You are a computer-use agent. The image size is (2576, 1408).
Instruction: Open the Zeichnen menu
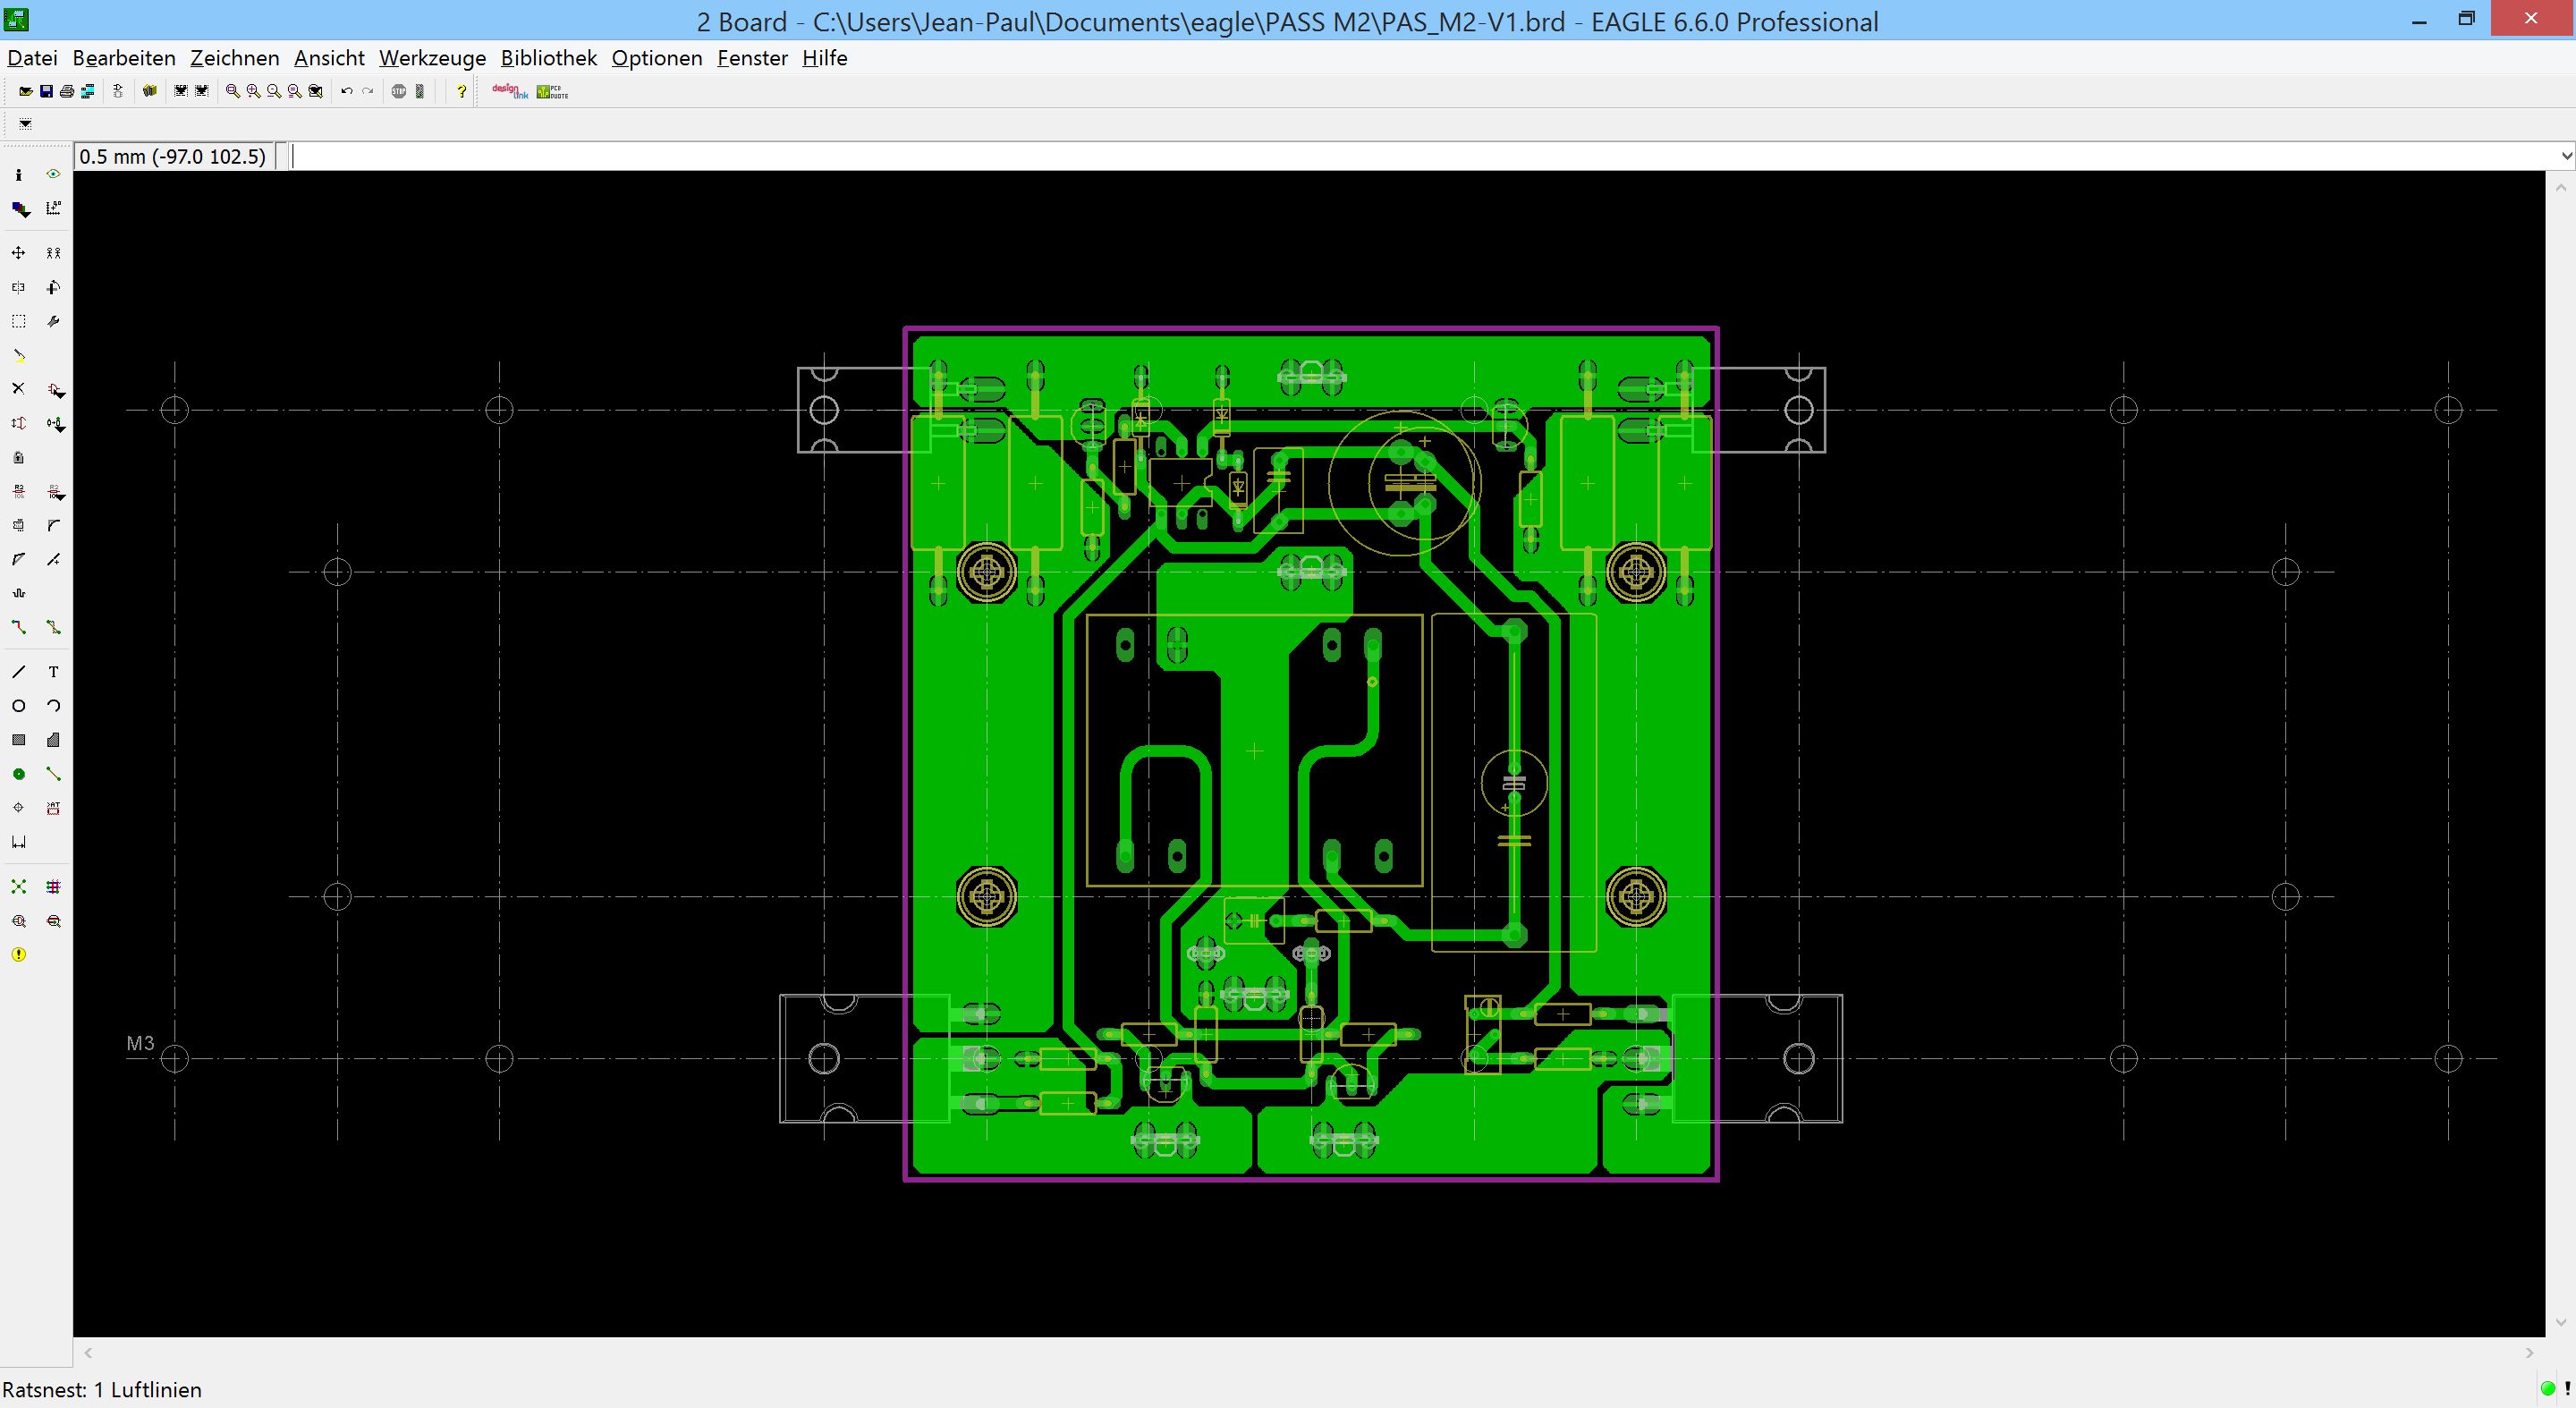tap(235, 58)
